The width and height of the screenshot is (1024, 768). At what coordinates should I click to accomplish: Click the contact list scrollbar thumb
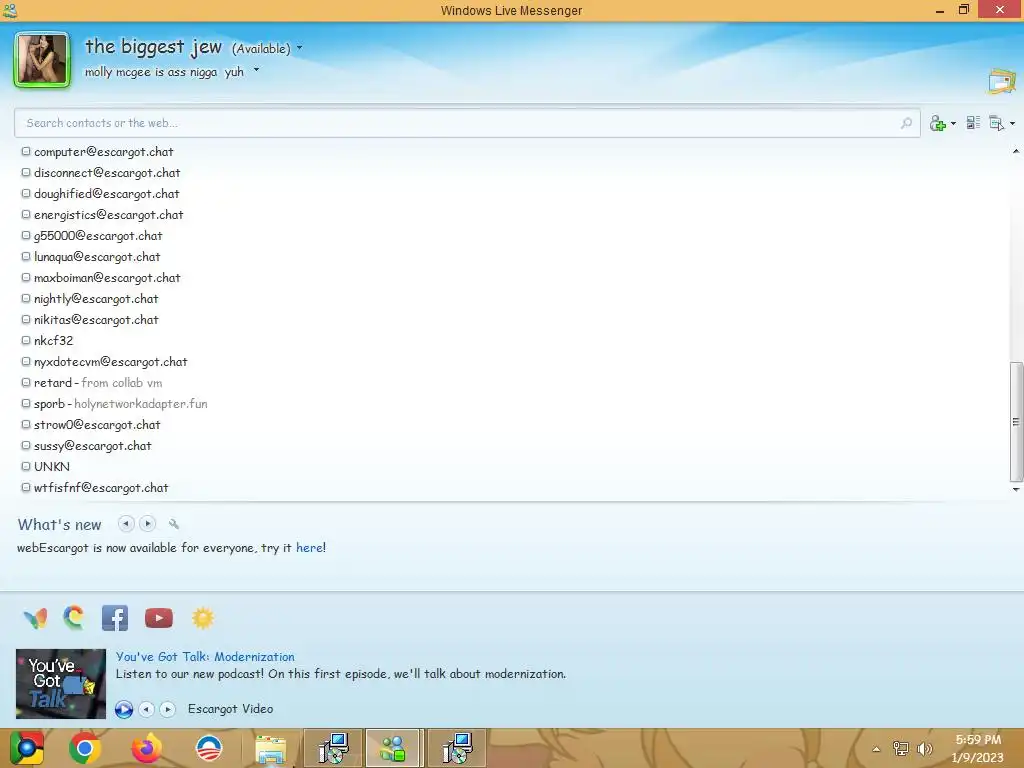click(x=1016, y=422)
